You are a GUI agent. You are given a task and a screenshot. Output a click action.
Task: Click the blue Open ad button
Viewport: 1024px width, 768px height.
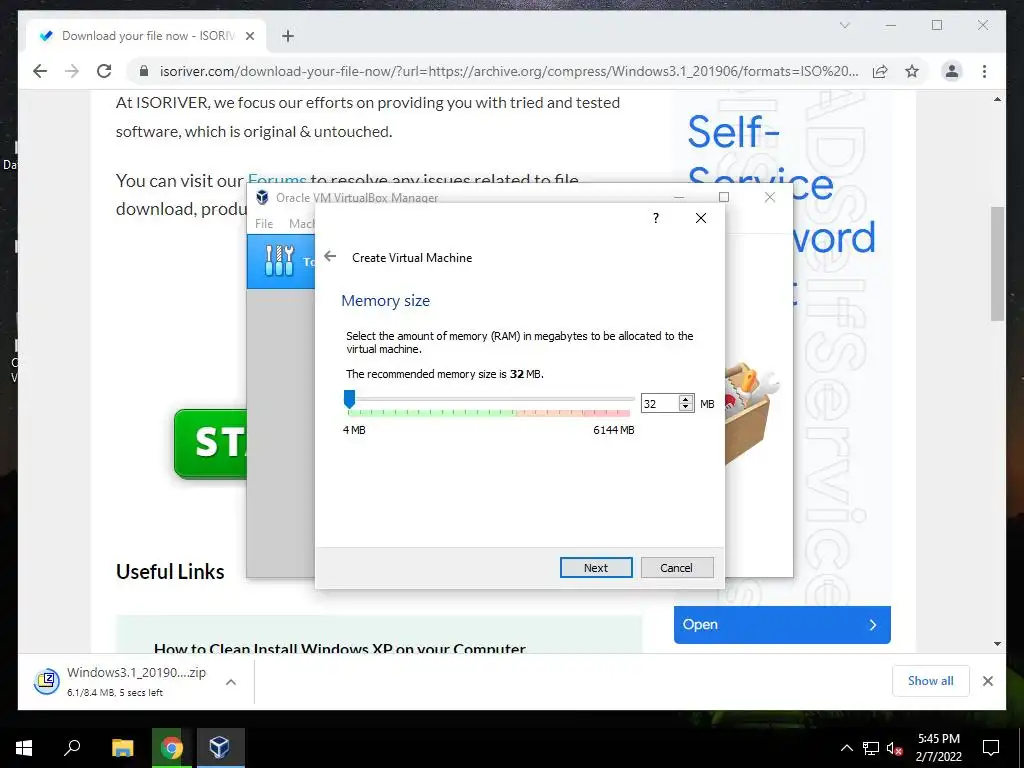tap(782, 624)
